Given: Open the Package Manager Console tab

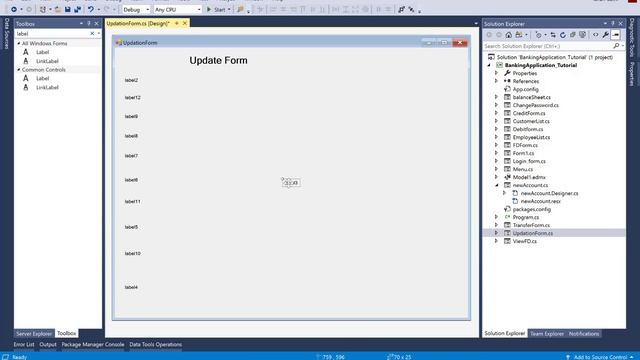Looking at the screenshot, I should [93, 344].
